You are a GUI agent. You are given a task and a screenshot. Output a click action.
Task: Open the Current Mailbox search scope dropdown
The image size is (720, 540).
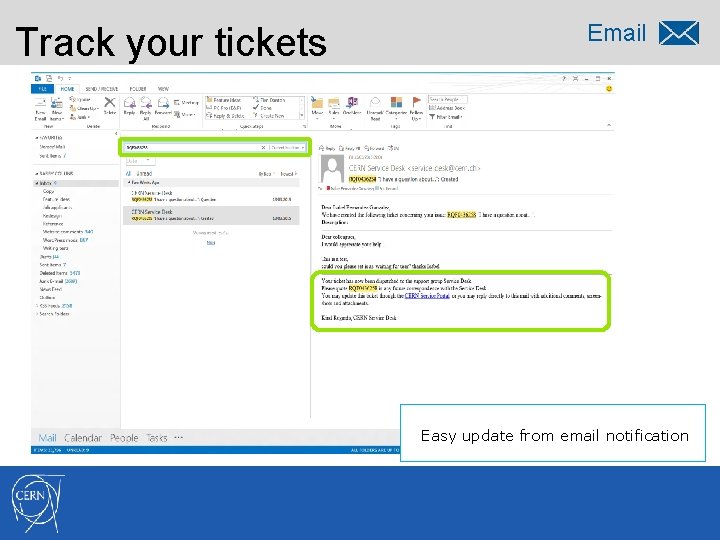287,147
